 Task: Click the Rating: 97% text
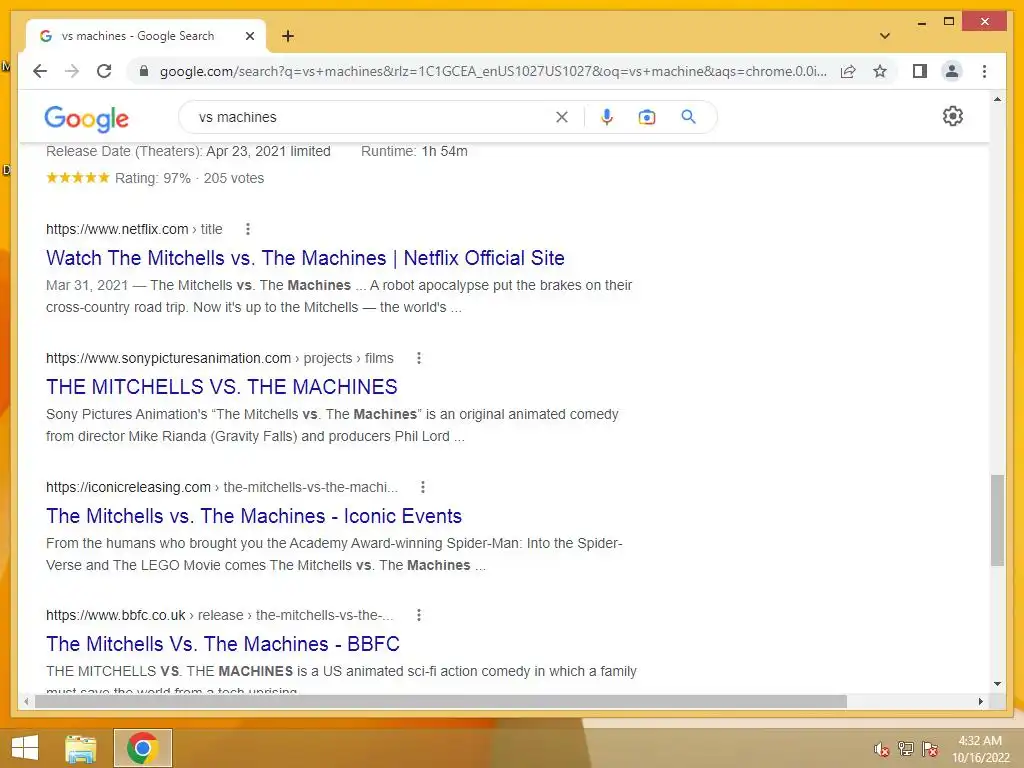(x=153, y=178)
